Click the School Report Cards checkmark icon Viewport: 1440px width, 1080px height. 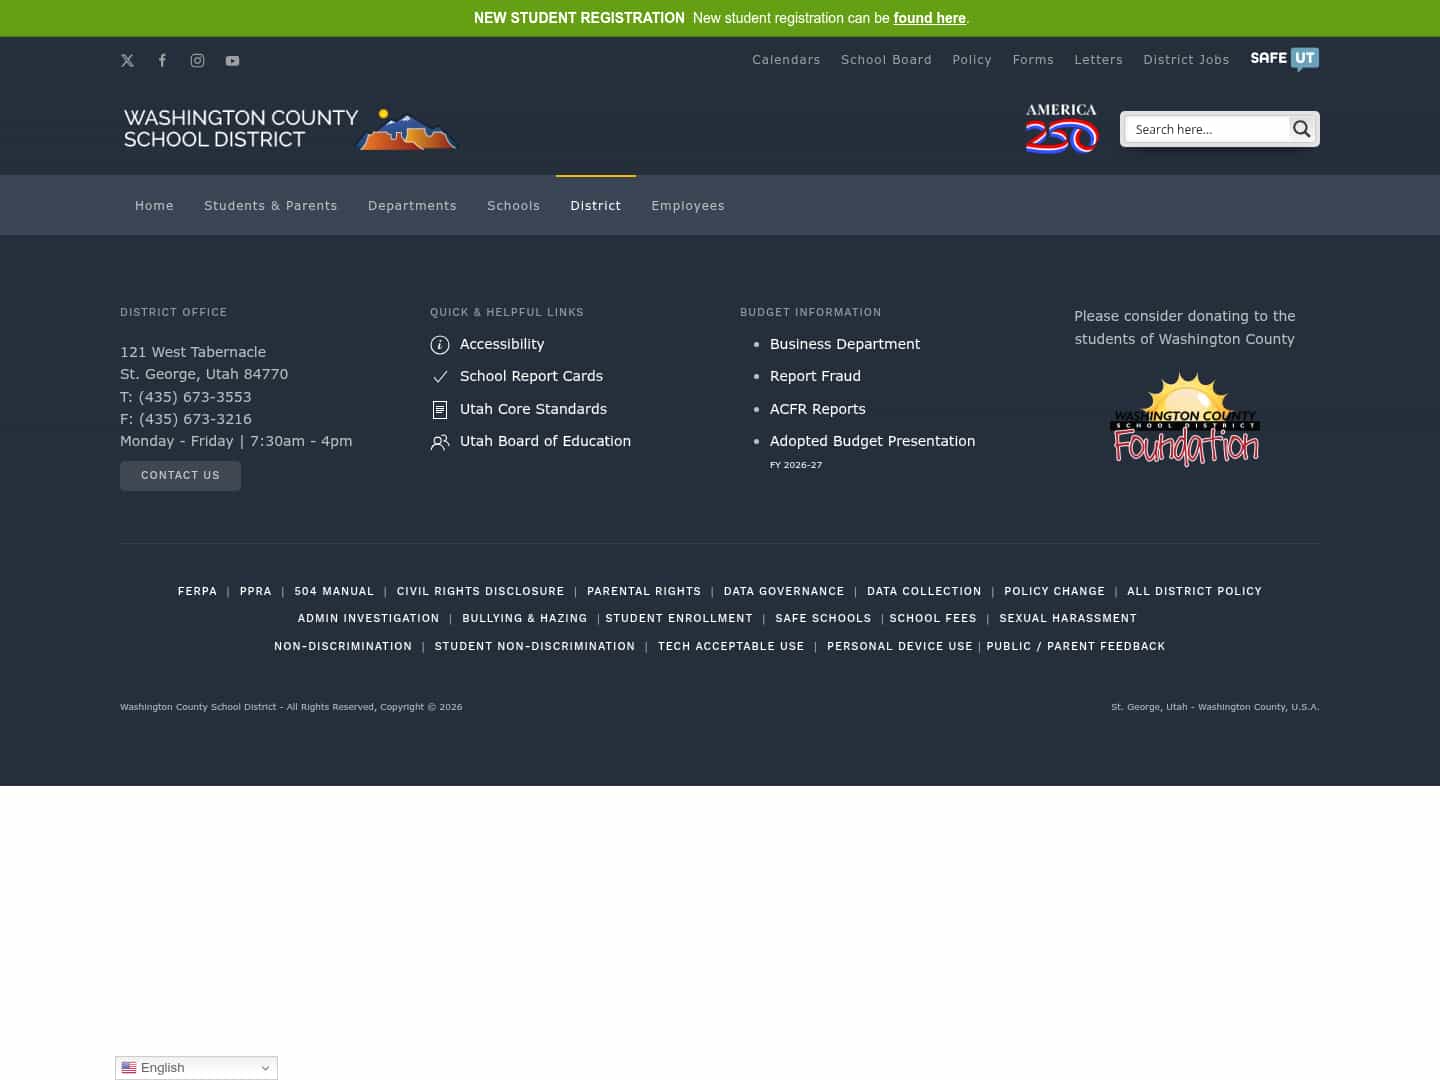click(x=440, y=377)
